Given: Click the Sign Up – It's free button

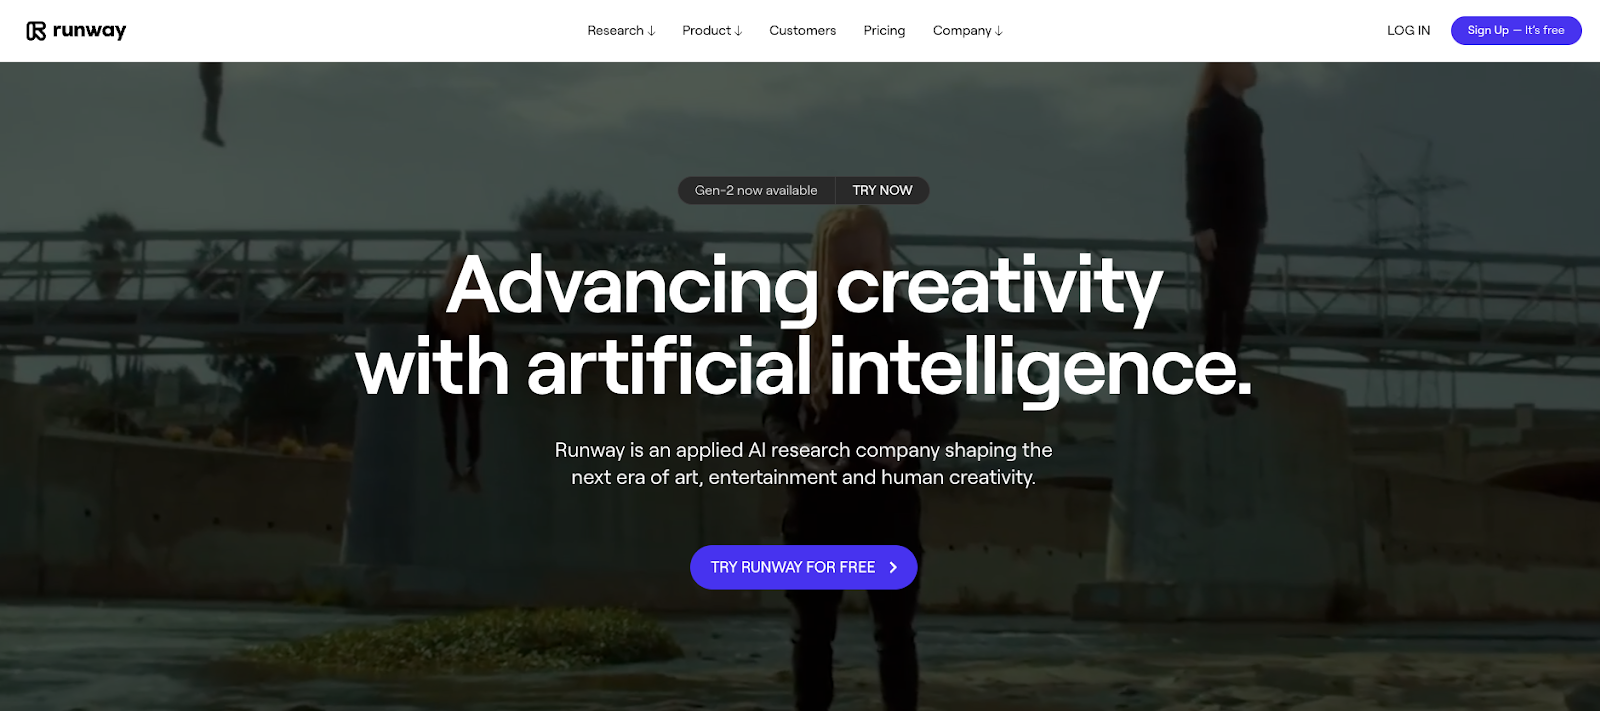Looking at the screenshot, I should [x=1516, y=31].
